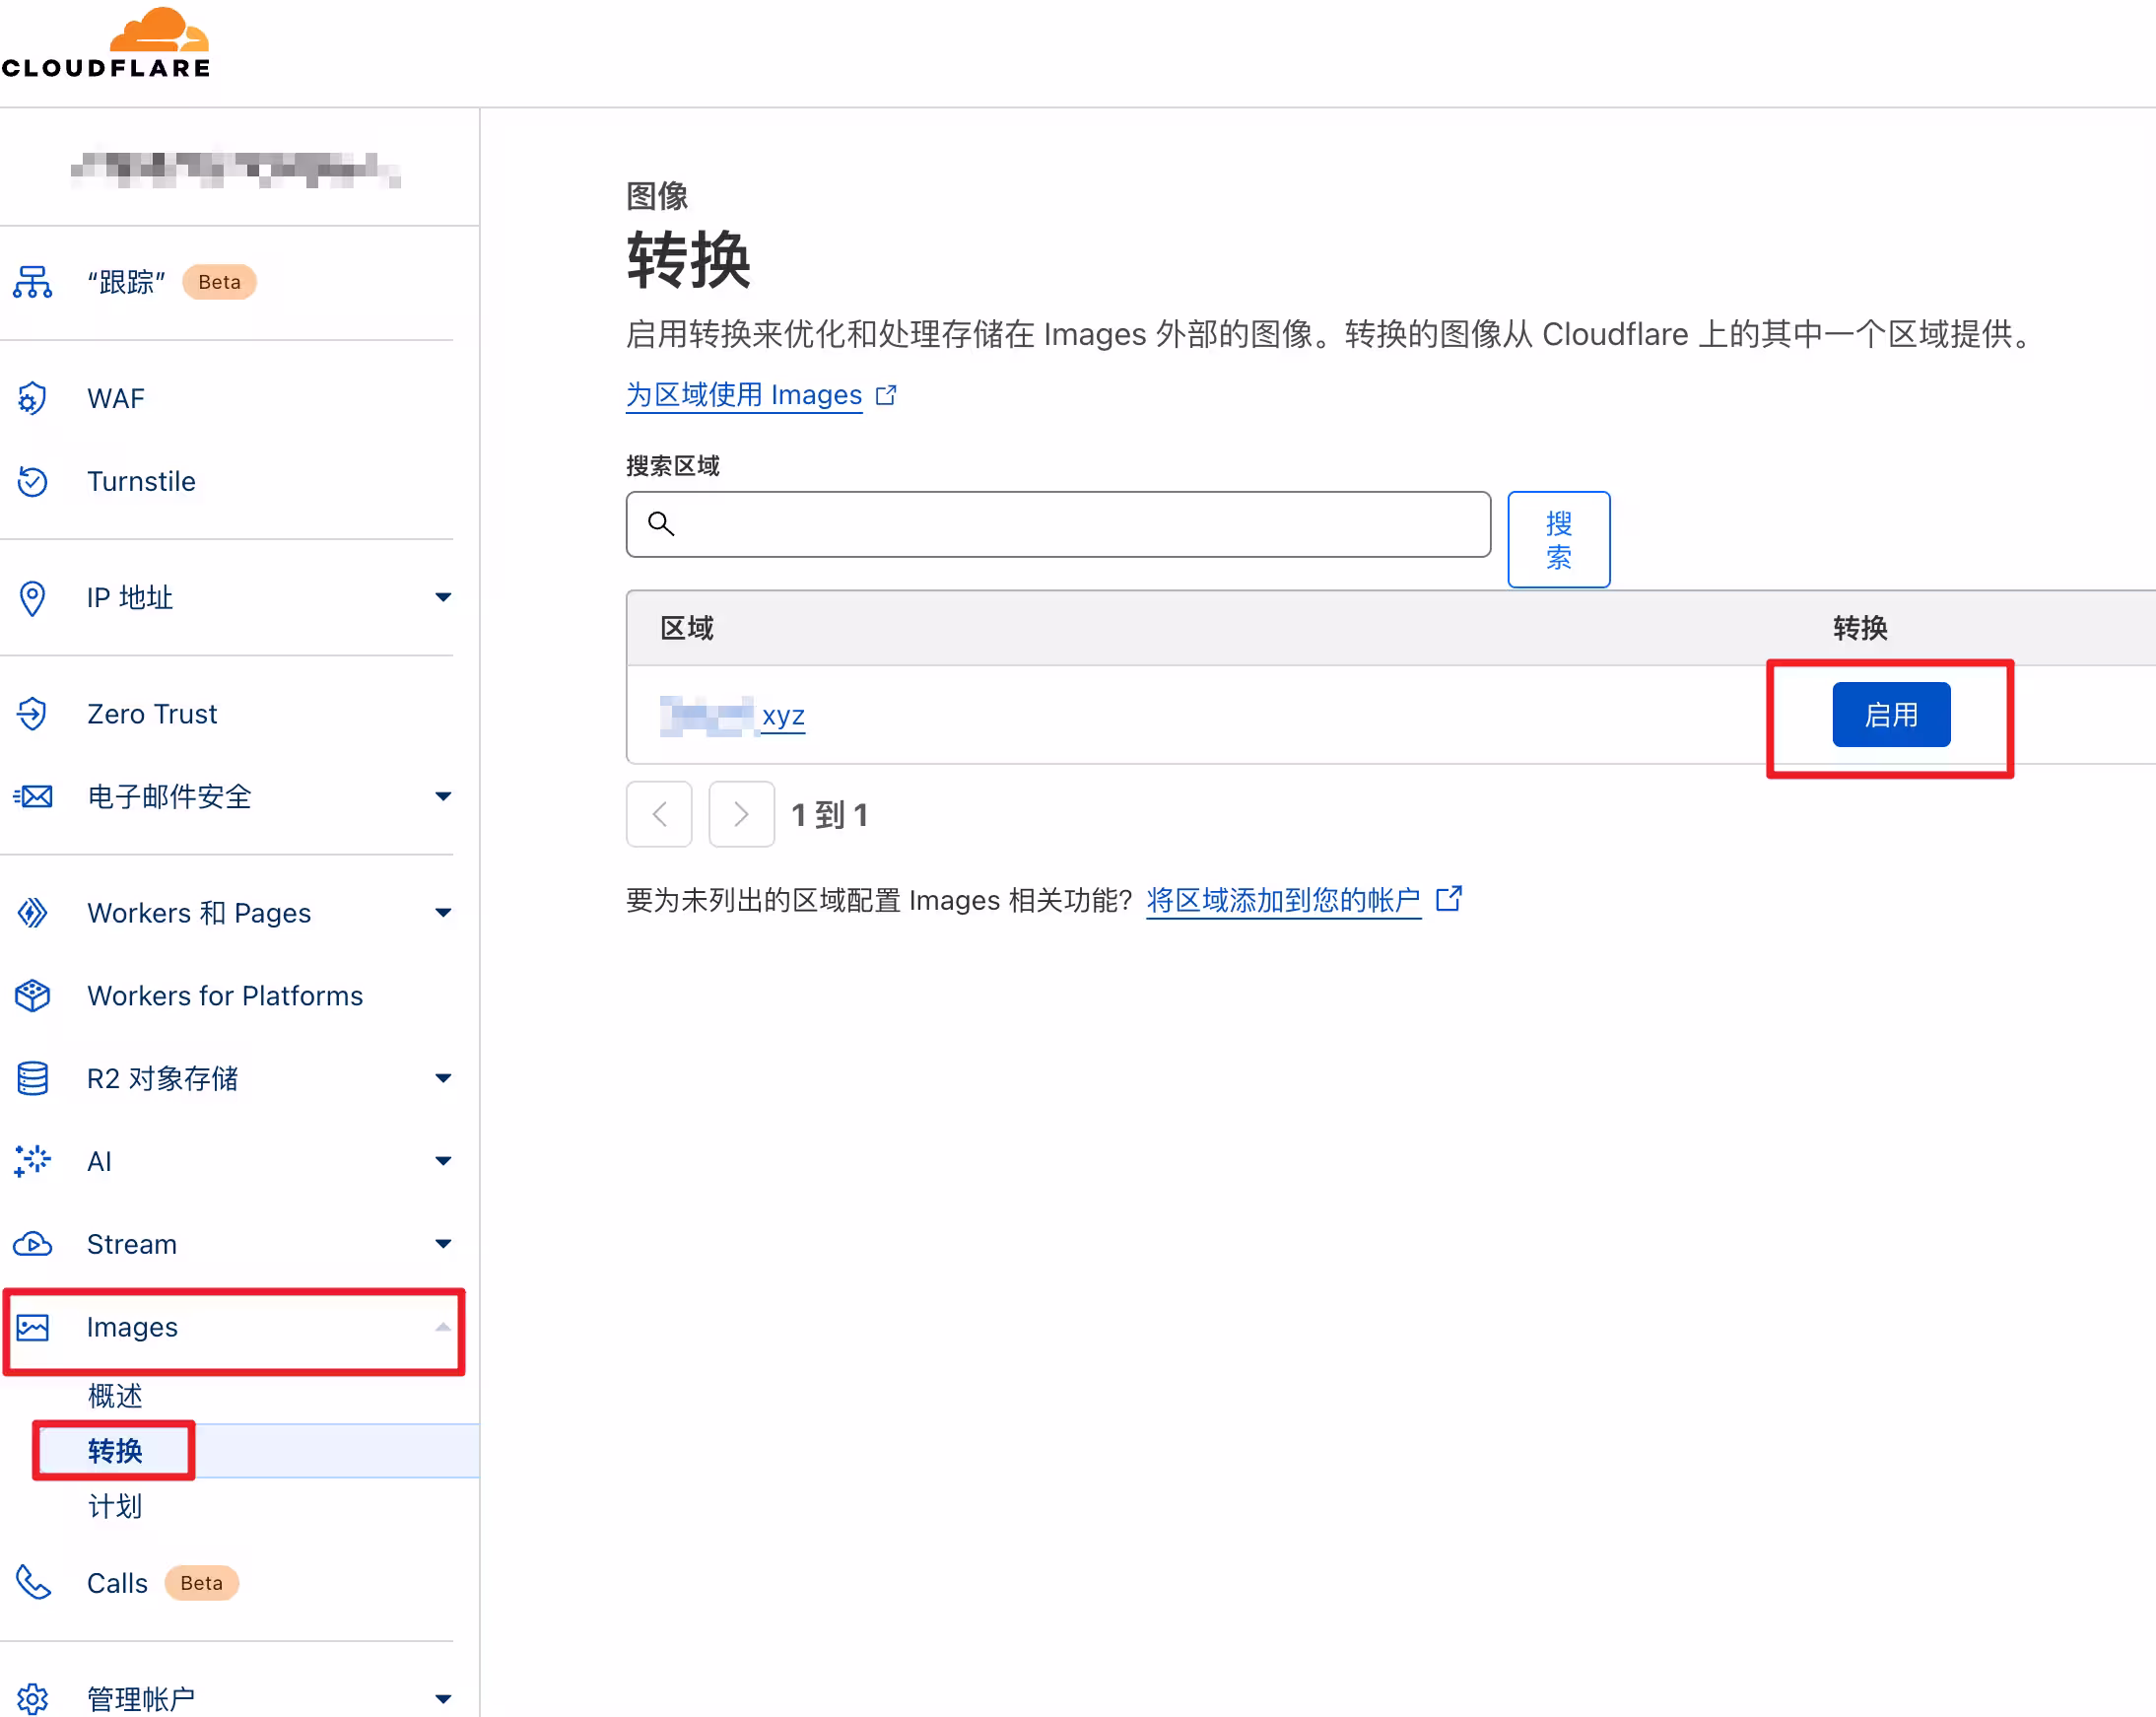2156x1717 pixels.
Task: Click the Turnstile checkmark icon
Action: click(32, 481)
